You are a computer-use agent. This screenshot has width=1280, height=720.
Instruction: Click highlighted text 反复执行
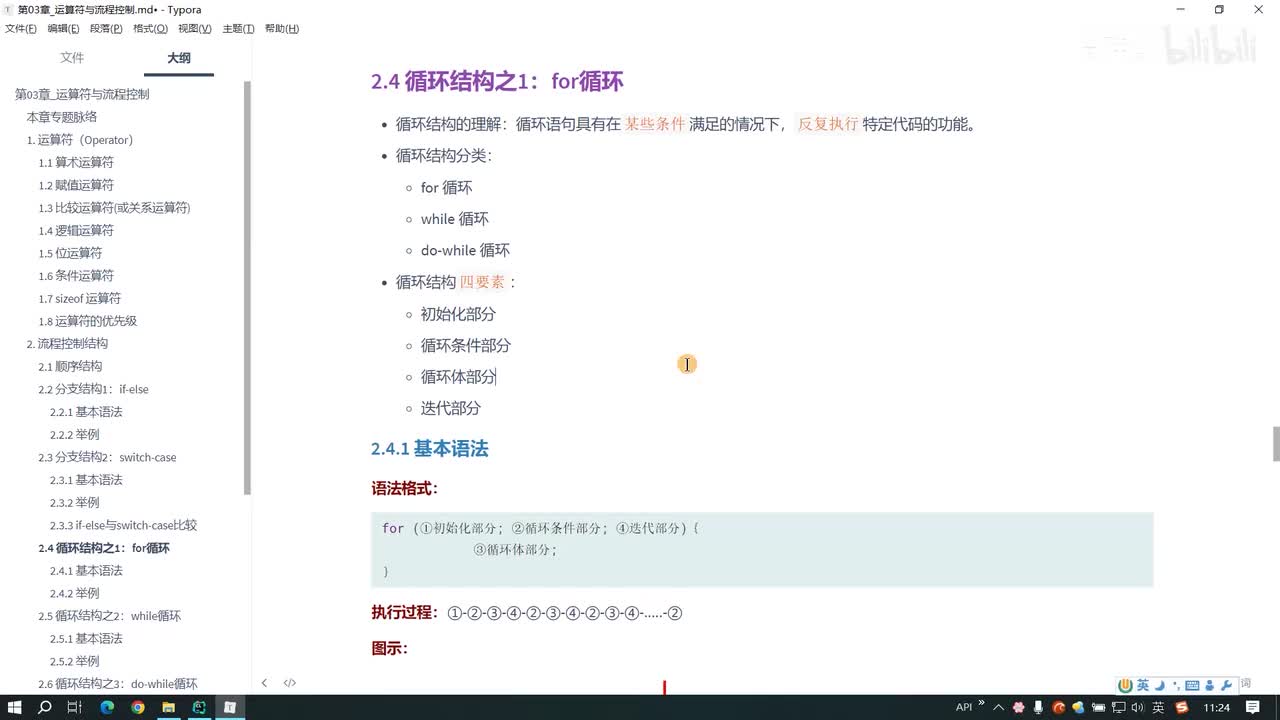click(828, 124)
